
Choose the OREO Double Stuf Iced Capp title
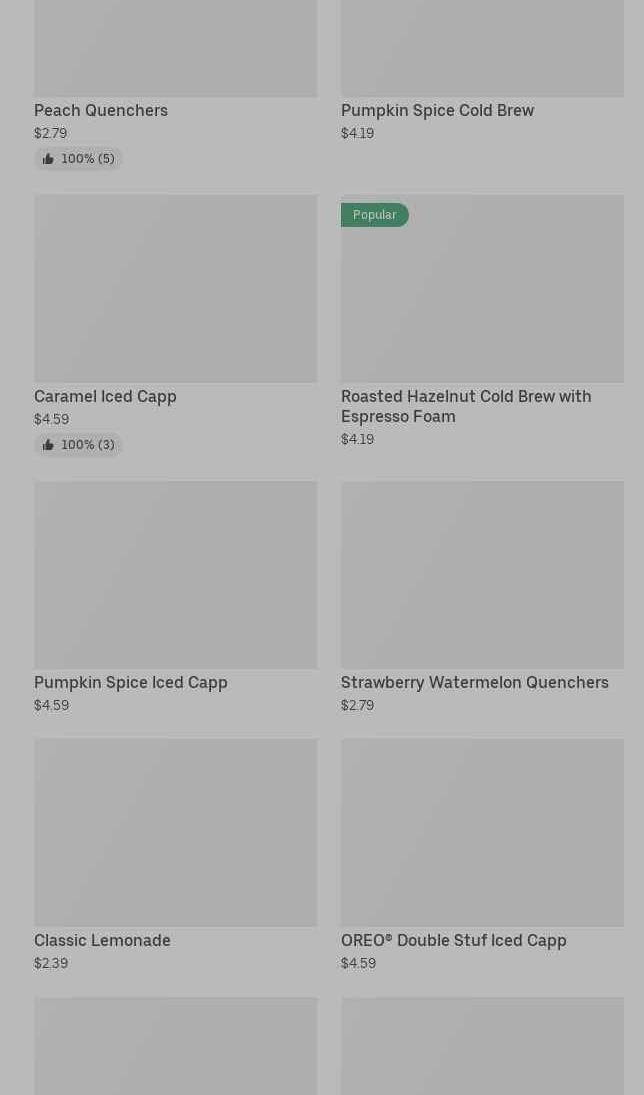coord(453,940)
